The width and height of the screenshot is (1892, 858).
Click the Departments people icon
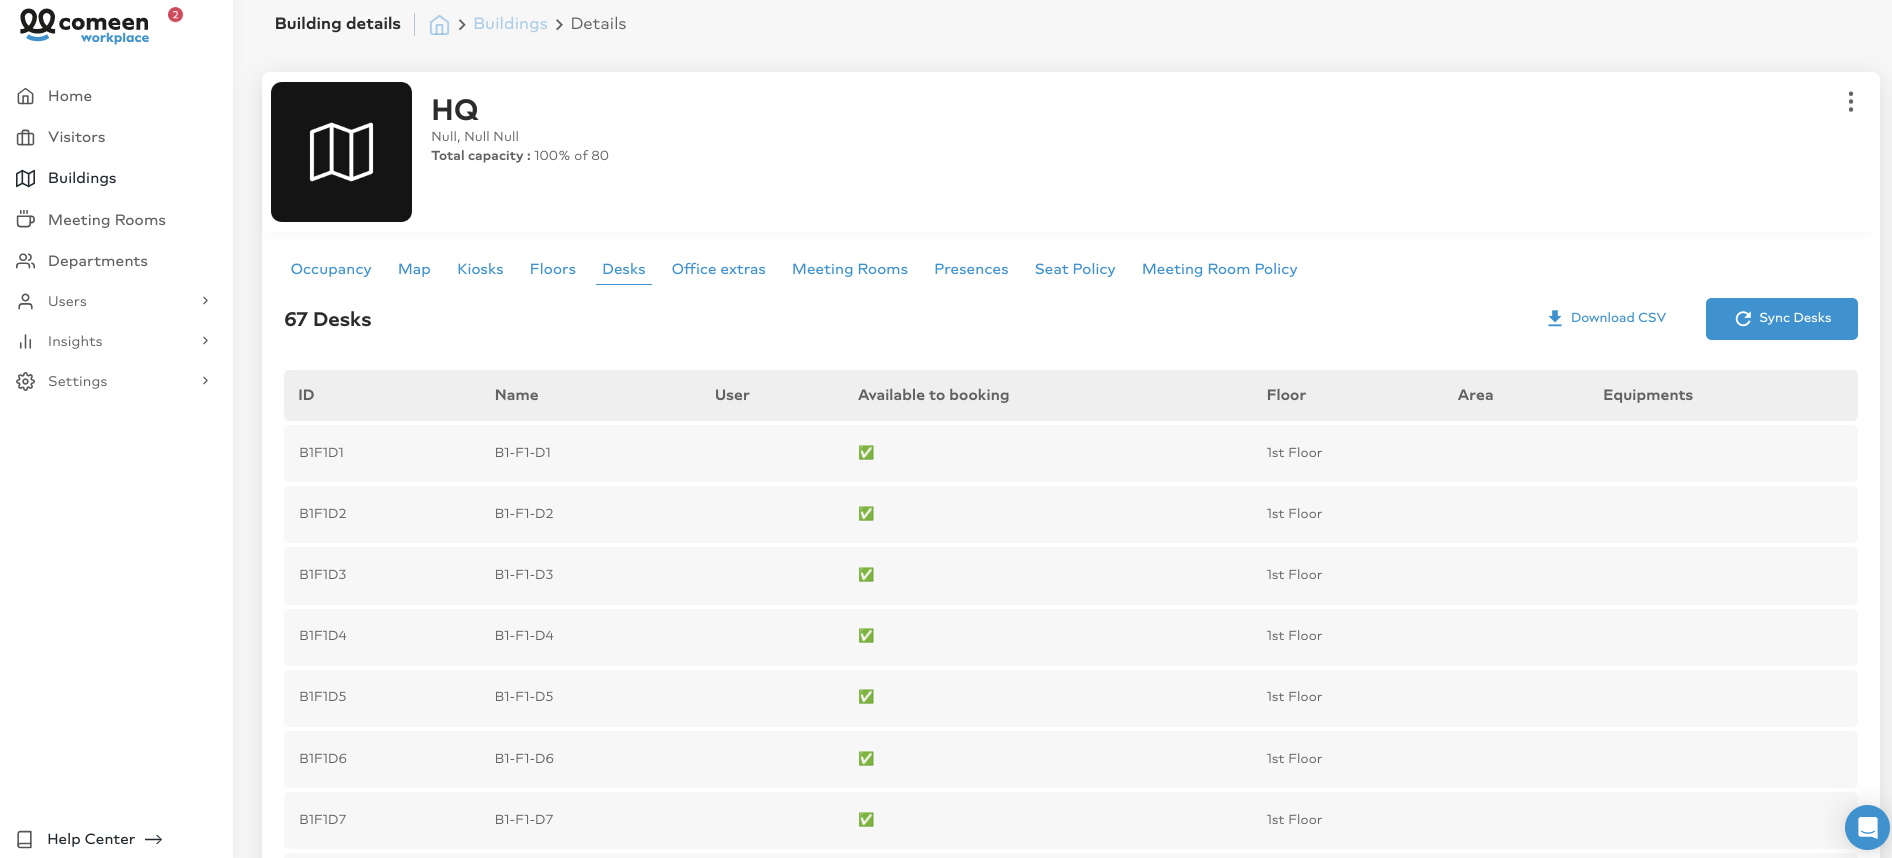click(26, 261)
